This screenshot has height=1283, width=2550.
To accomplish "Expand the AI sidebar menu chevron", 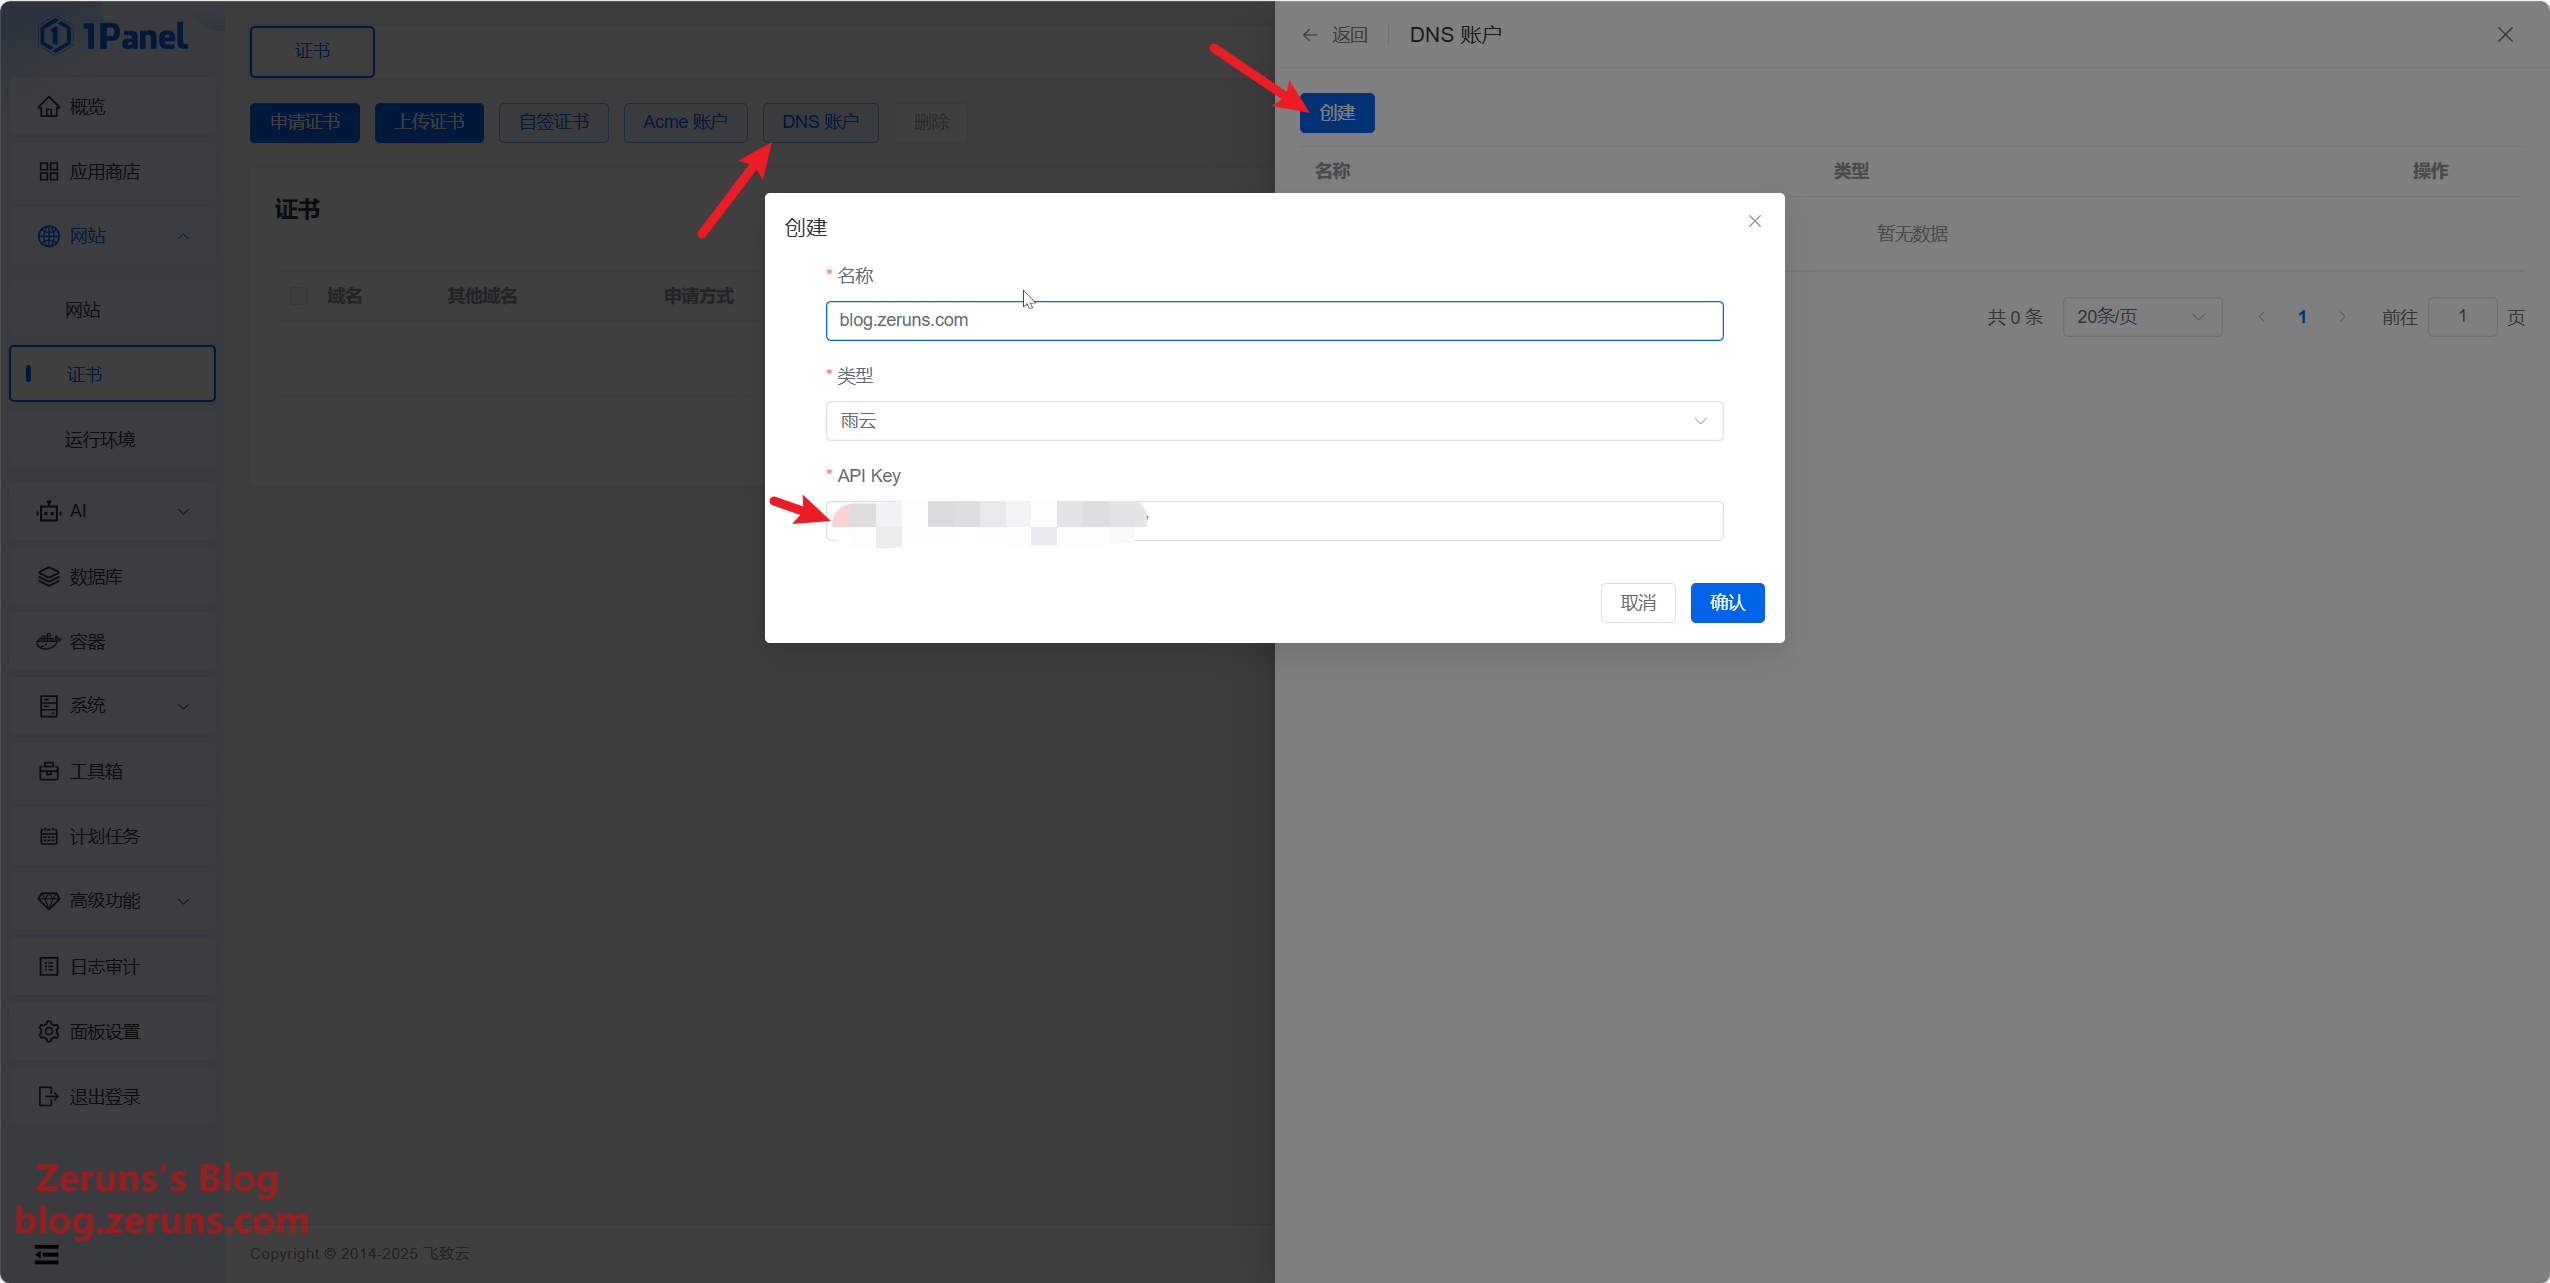I will click(x=183, y=512).
